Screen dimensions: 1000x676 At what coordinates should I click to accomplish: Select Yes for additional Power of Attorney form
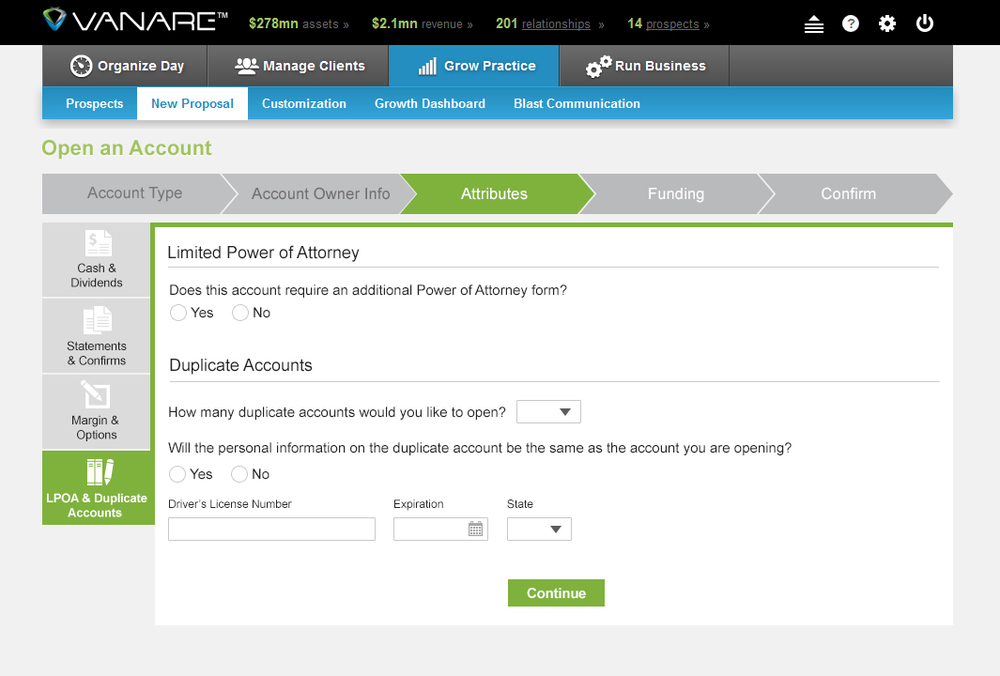(x=177, y=312)
